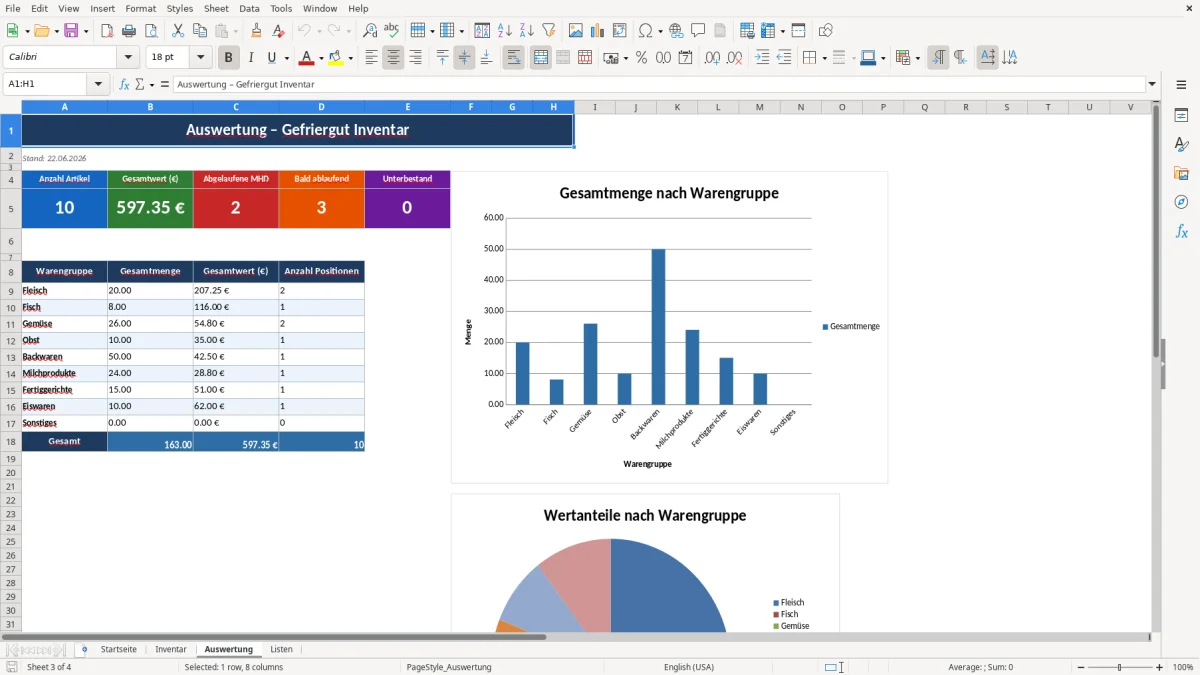This screenshot has width=1200, height=675.
Task: Print the spreadsheet using the printer icon
Action: [x=129, y=31]
